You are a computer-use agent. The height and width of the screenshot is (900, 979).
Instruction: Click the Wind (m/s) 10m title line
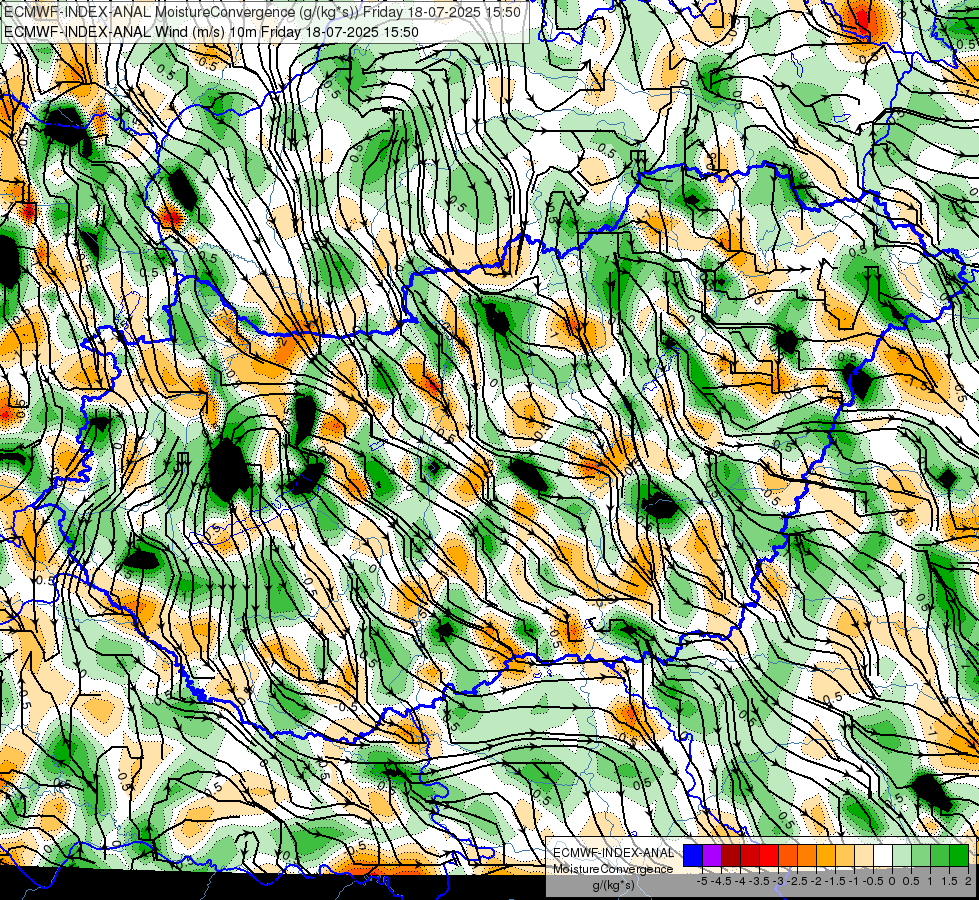click(x=212, y=32)
